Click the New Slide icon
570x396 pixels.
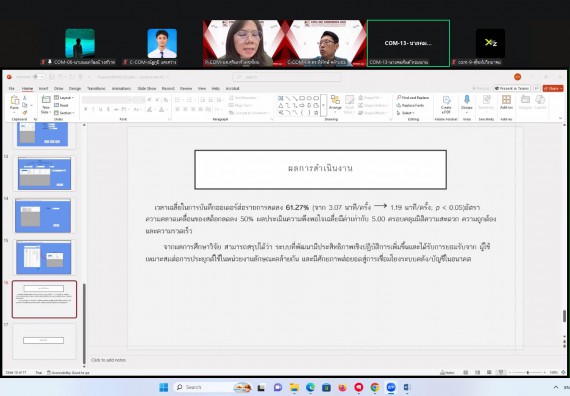coord(46,100)
